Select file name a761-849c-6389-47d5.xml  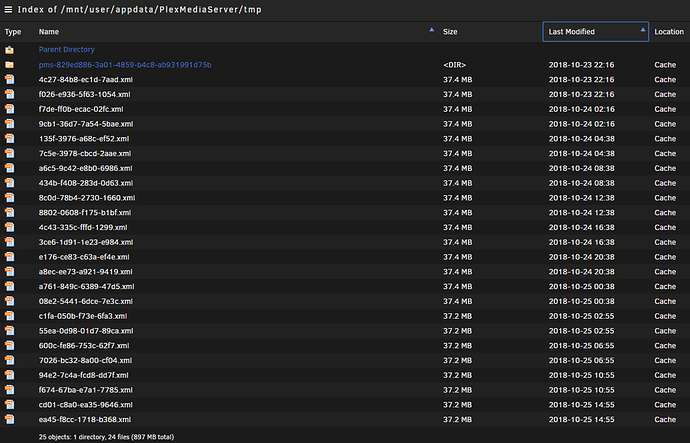[86, 286]
